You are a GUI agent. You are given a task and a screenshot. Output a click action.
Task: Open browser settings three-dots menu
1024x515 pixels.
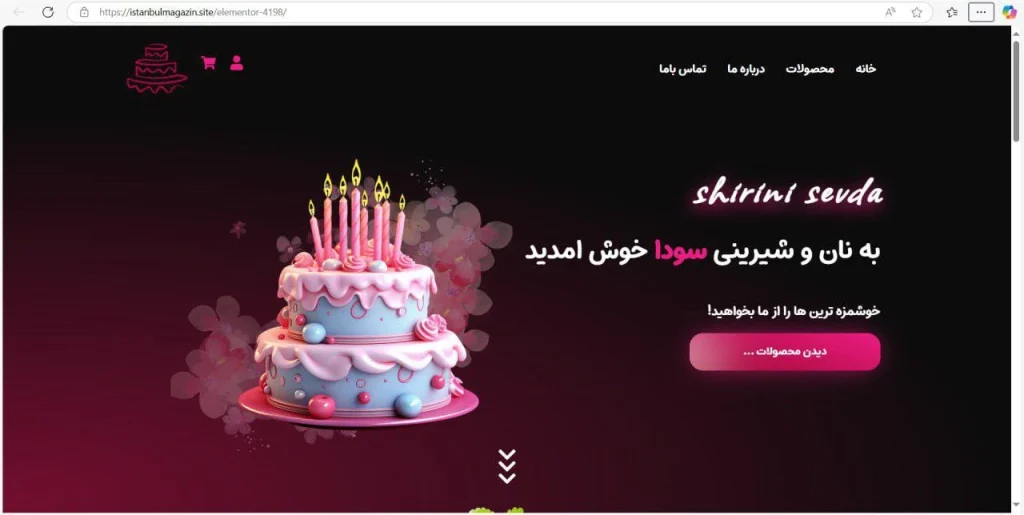[x=981, y=12]
